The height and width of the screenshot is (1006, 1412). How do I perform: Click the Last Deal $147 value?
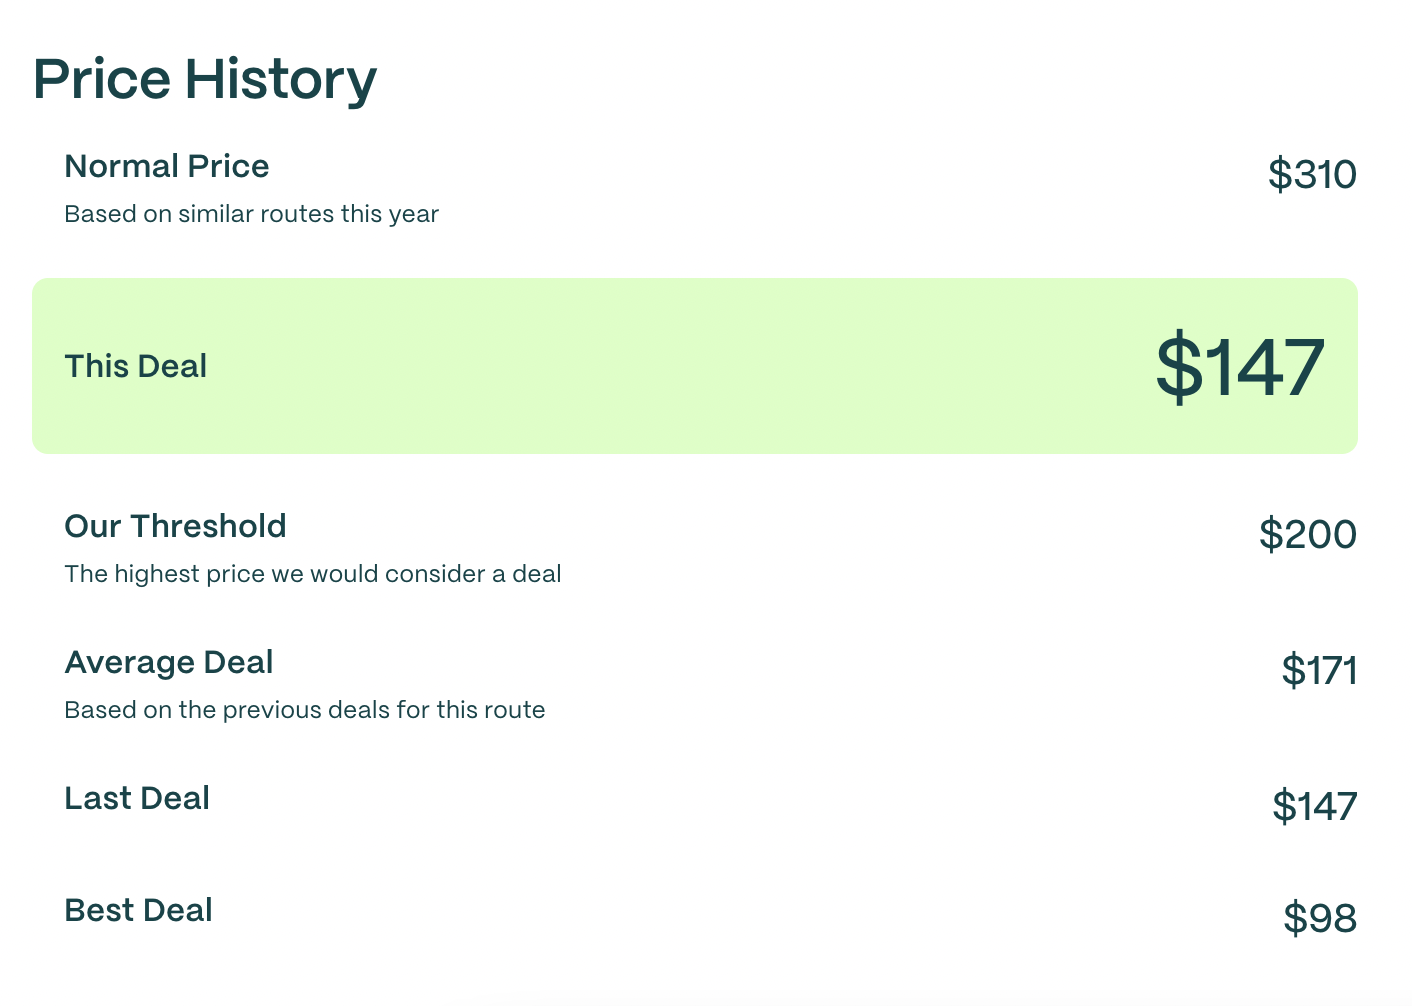tap(1314, 807)
